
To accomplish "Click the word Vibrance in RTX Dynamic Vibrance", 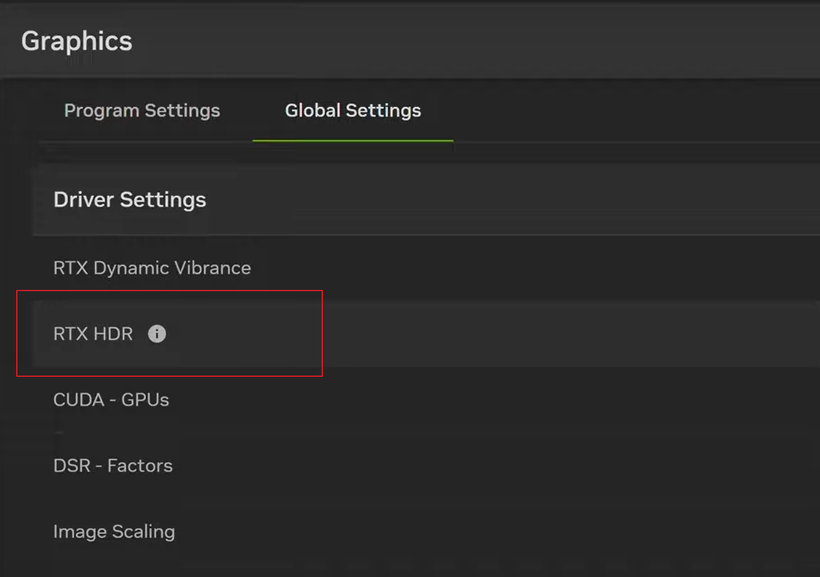I will coord(212,268).
